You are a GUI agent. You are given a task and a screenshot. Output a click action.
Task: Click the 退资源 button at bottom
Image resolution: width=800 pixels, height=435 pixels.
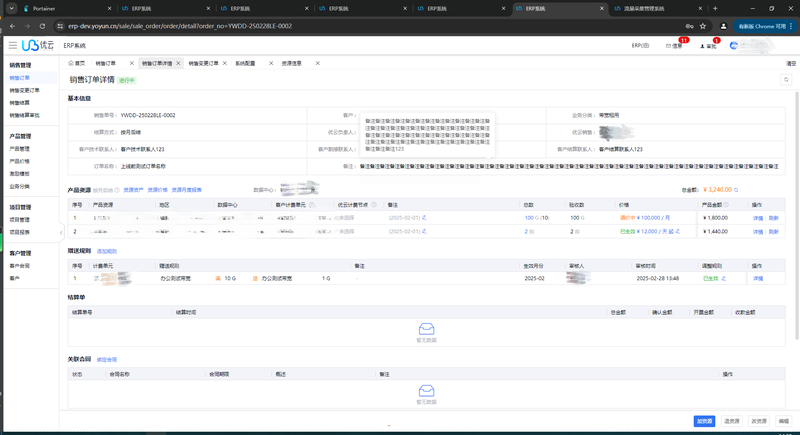coord(732,421)
